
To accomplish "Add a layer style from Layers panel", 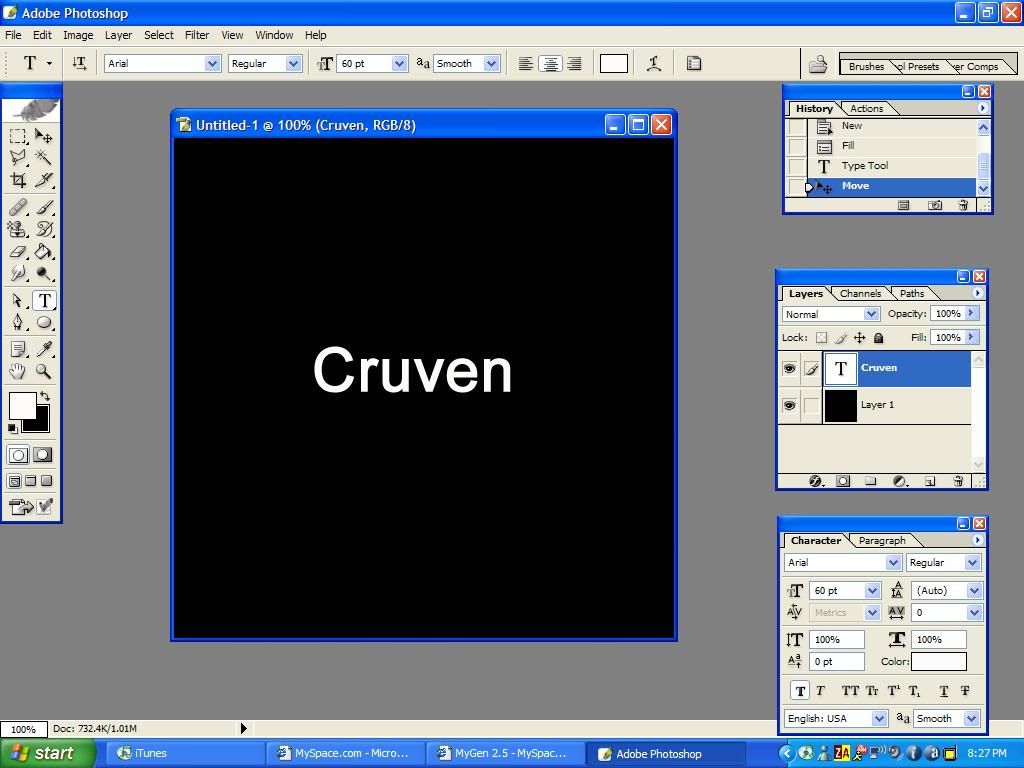I will pos(816,481).
